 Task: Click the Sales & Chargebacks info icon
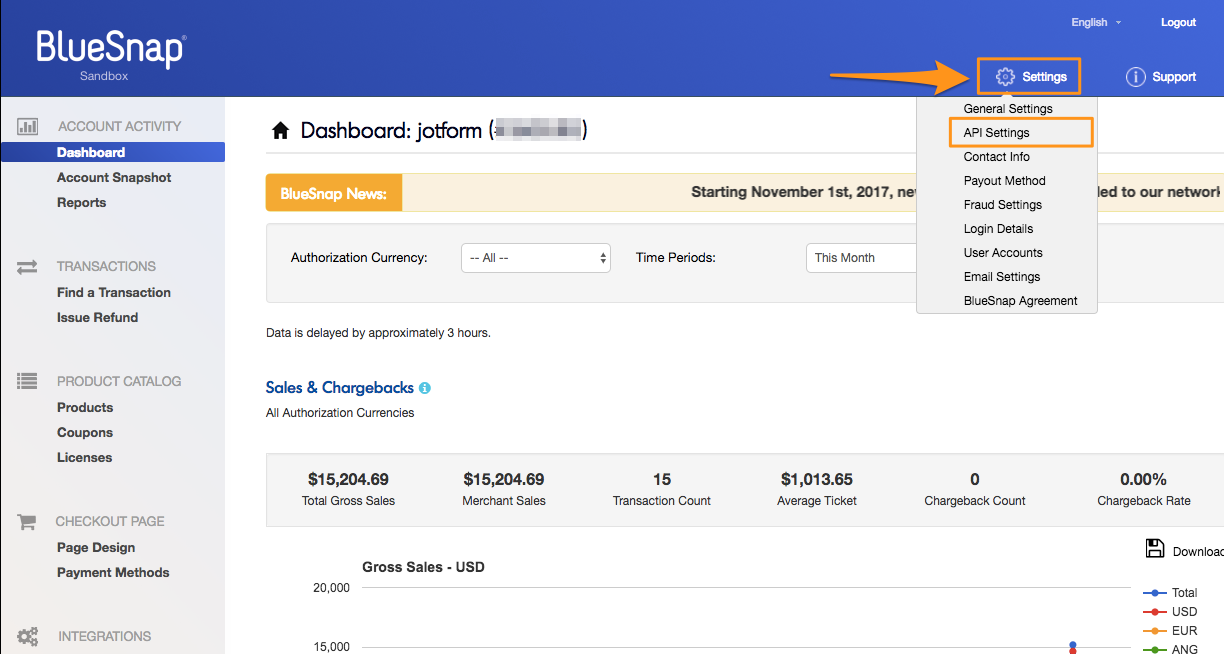pos(425,388)
